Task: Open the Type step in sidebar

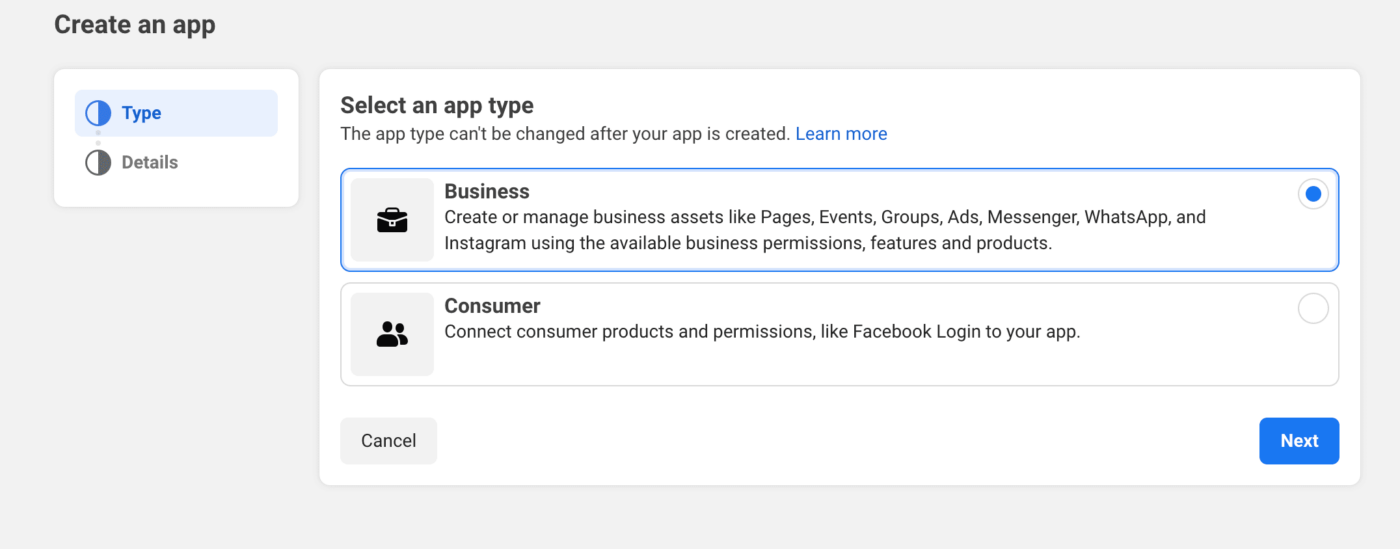Action: 176,113
